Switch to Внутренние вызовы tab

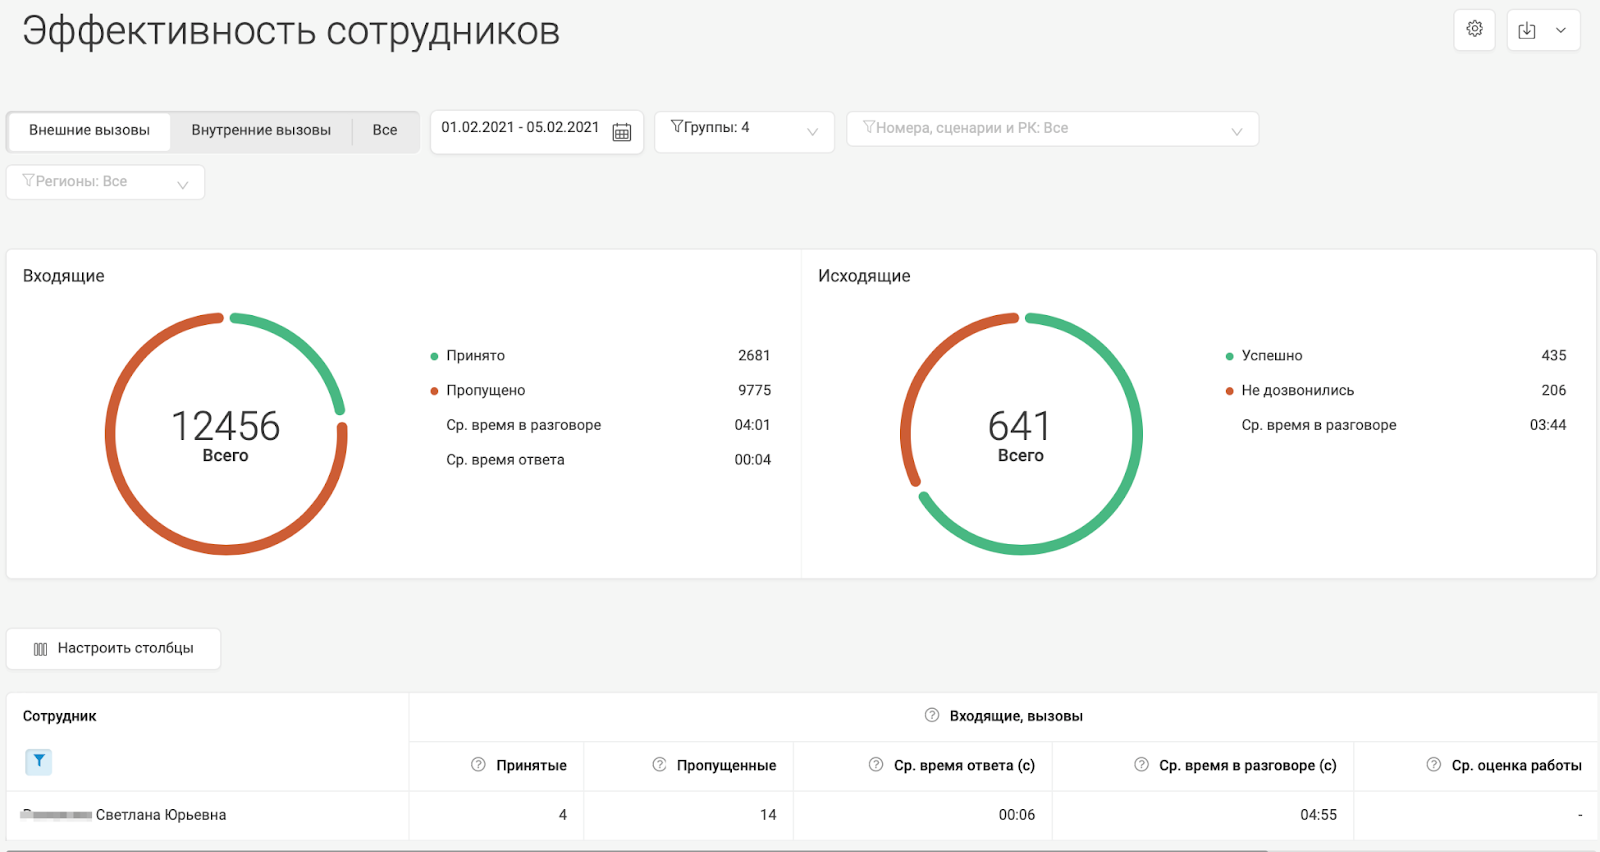pyautogui.click(x=261, y=130)
